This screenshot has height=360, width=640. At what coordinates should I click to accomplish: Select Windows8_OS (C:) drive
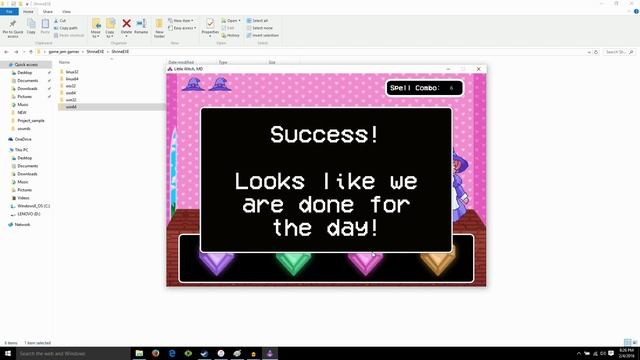pos(33,206)
